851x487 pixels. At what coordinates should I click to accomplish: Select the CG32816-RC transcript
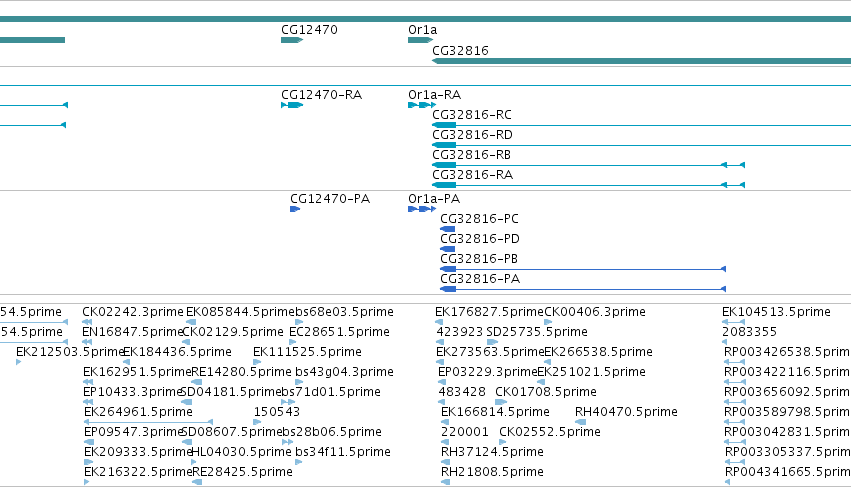[642, 125]
